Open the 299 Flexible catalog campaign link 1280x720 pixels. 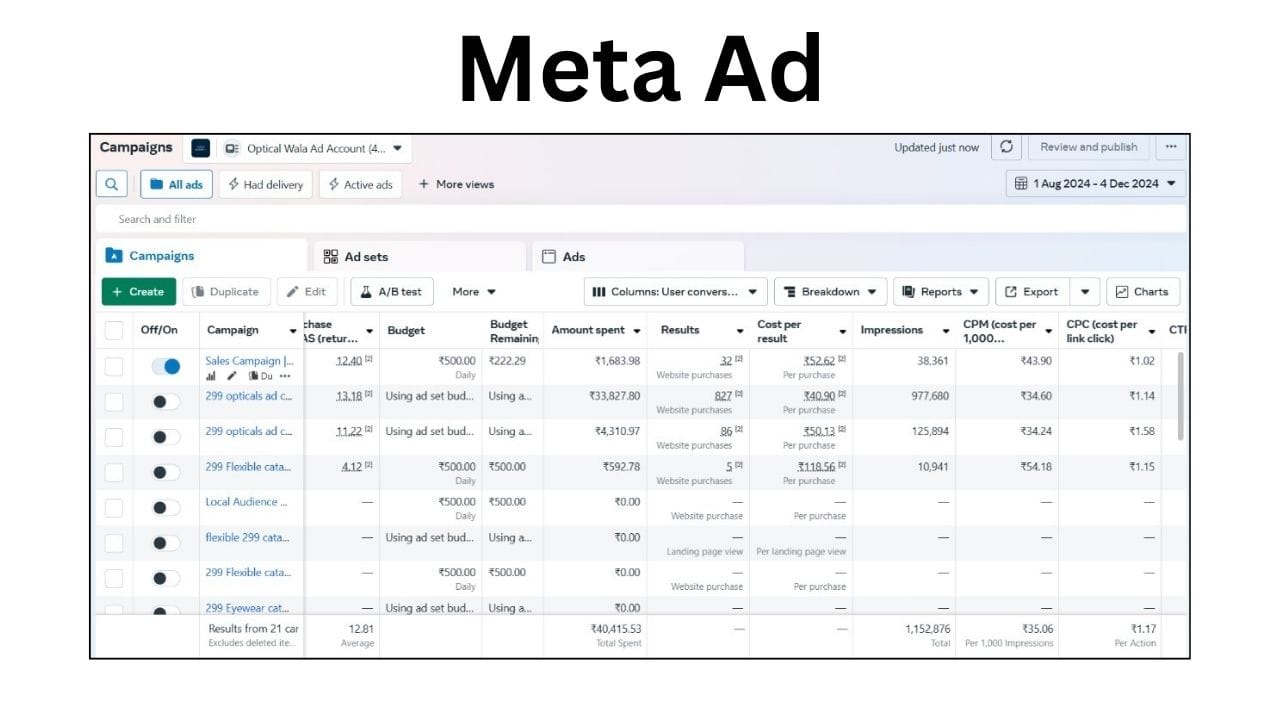pyautogui.click(x=248, y=466)
